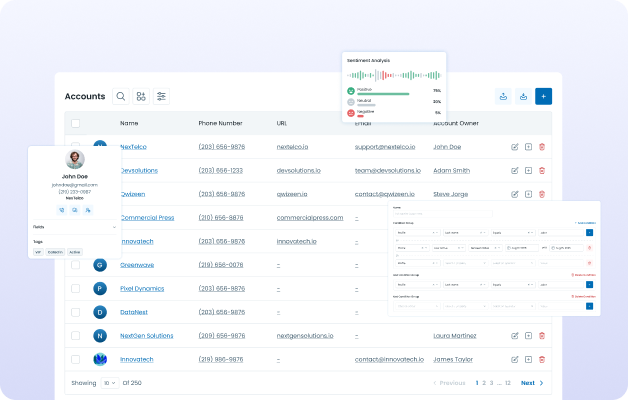The height and width of the screenshot is (400, 628).
Task: Jump to page 13 in pagination
Action: click(508, 383)
